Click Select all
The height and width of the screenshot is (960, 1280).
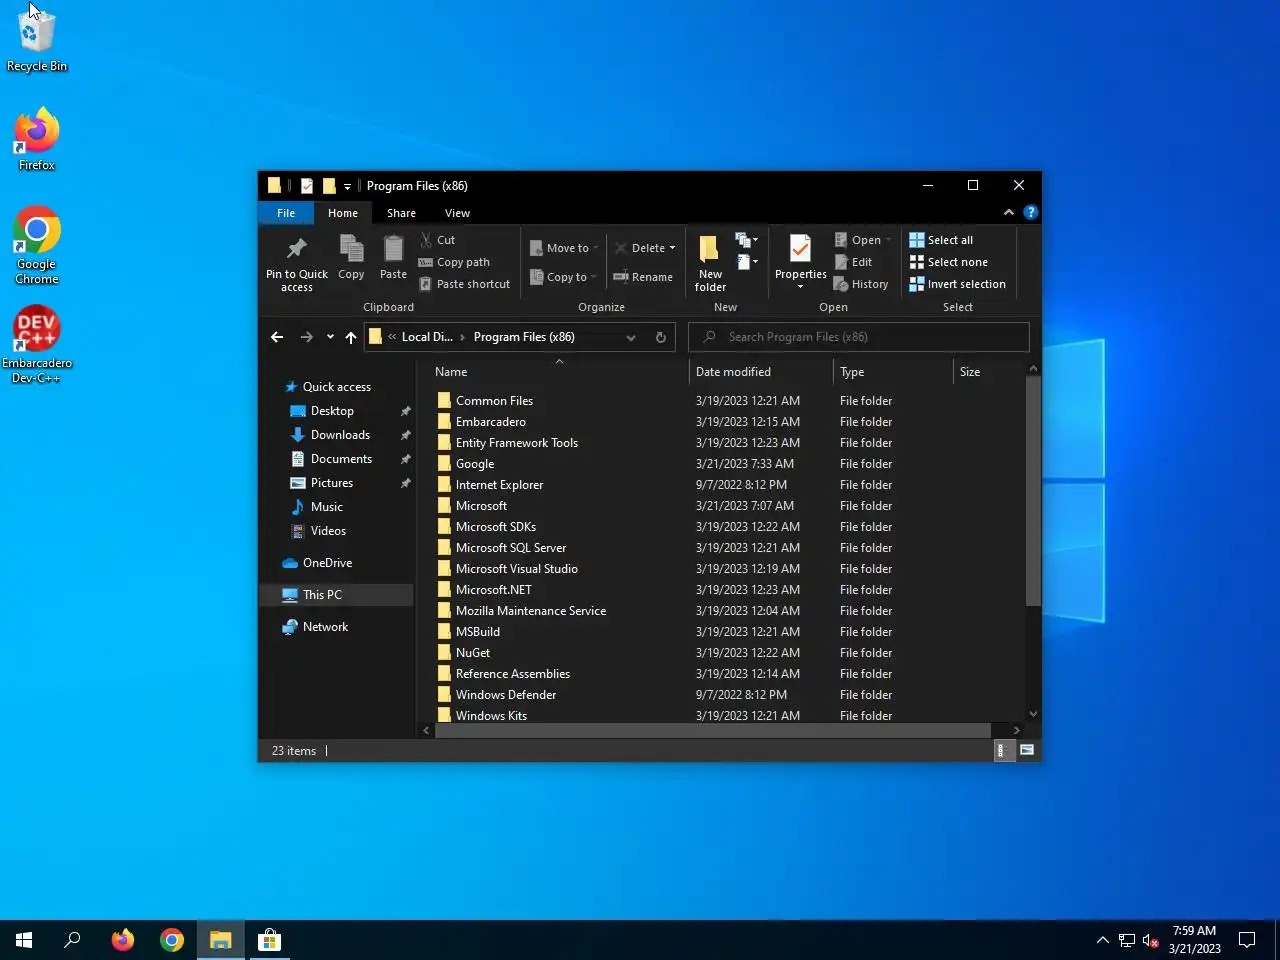941,240
